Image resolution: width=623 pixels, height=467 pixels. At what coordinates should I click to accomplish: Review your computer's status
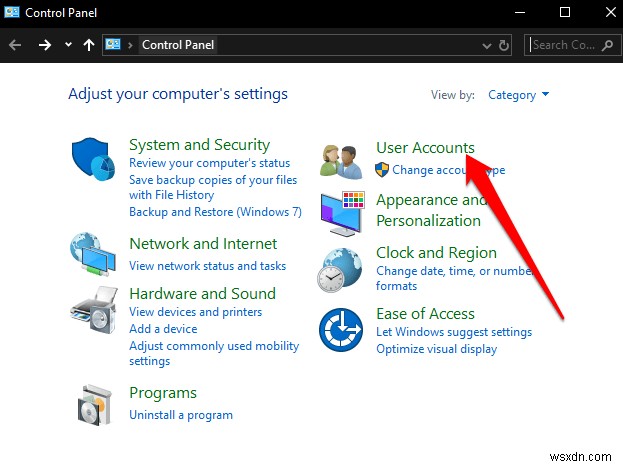(x=209, y=163)
